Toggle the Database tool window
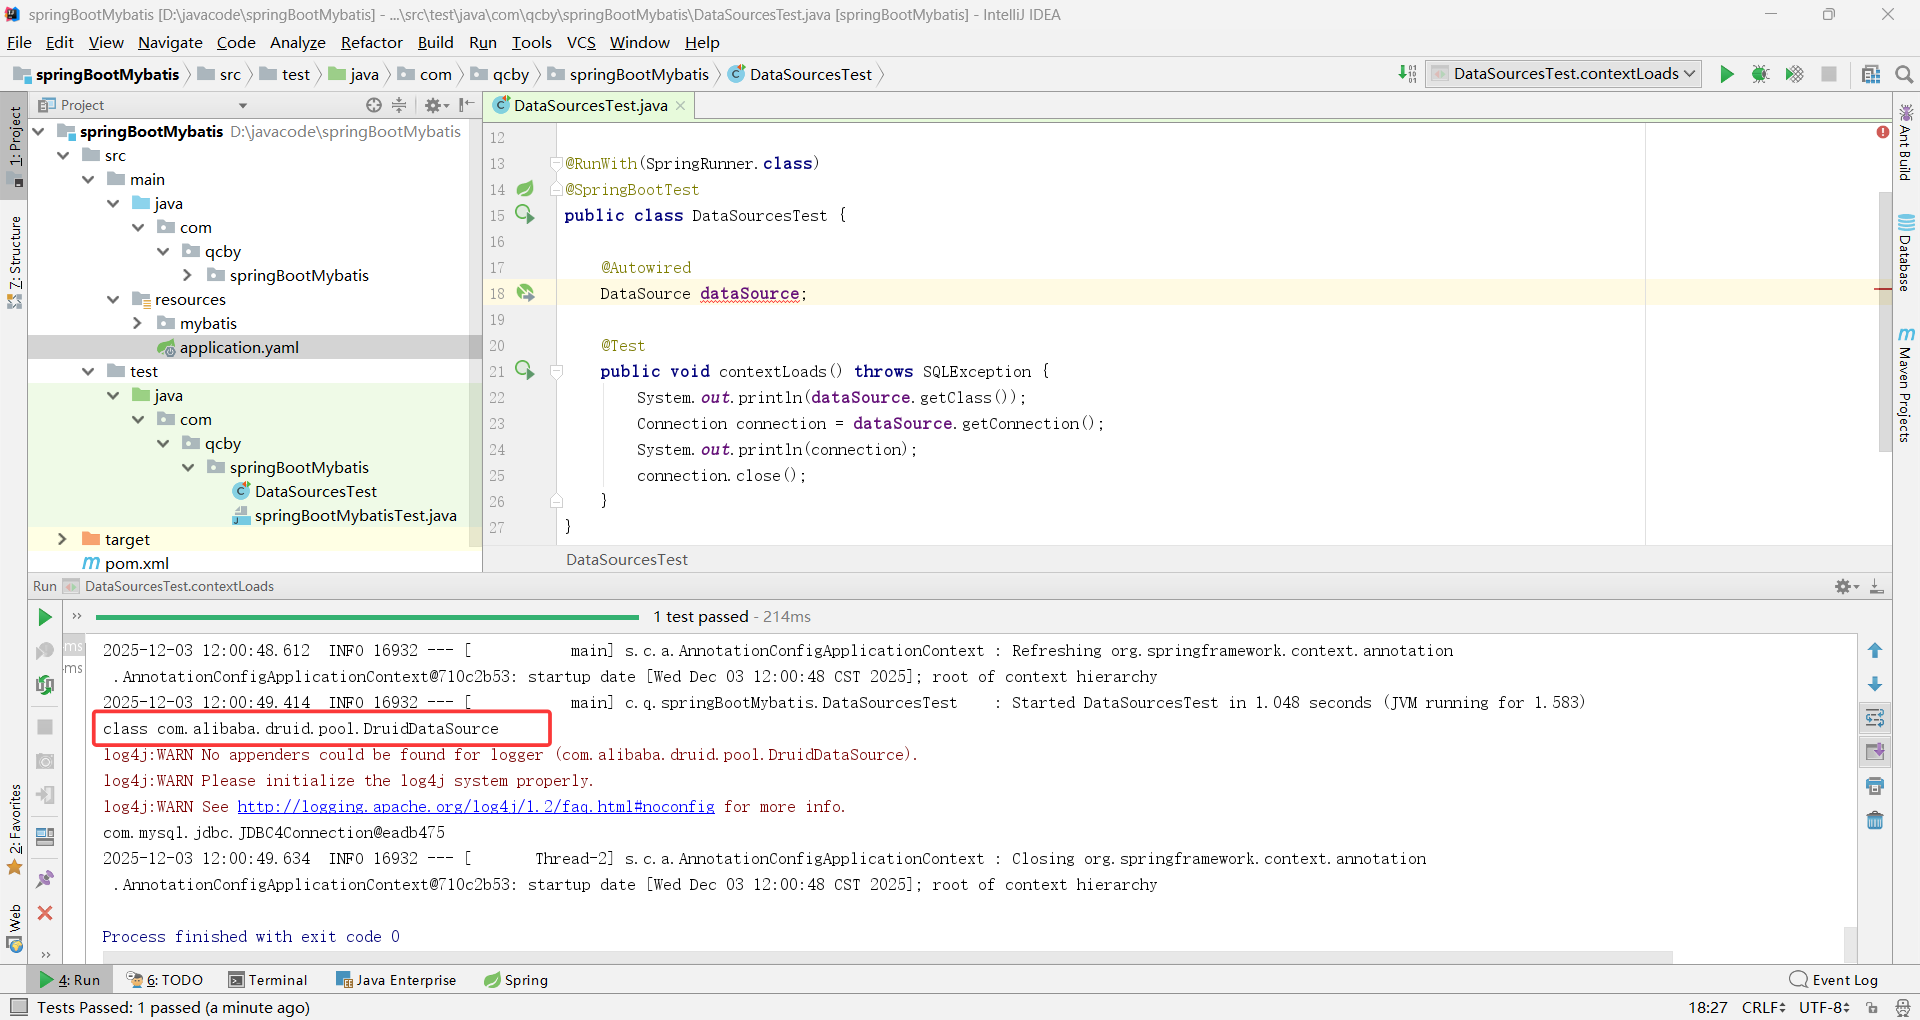1920x1020 pixels. pos(1906,253)
